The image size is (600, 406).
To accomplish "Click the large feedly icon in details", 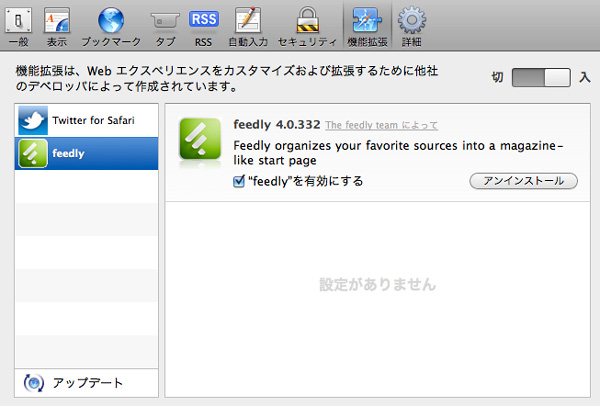I will [200, 139].
